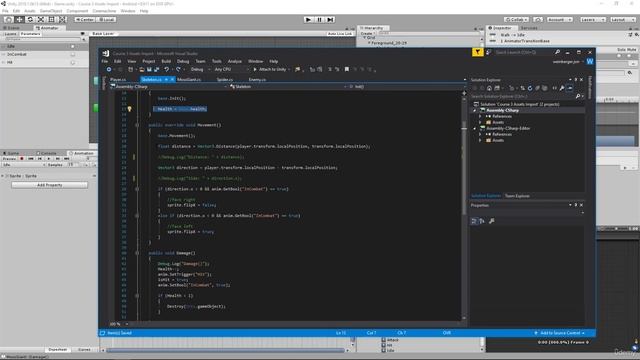Switch to the Enemy.cs editor tab
The width and height of the screenshot is (640, 360).
pos(257,80)
